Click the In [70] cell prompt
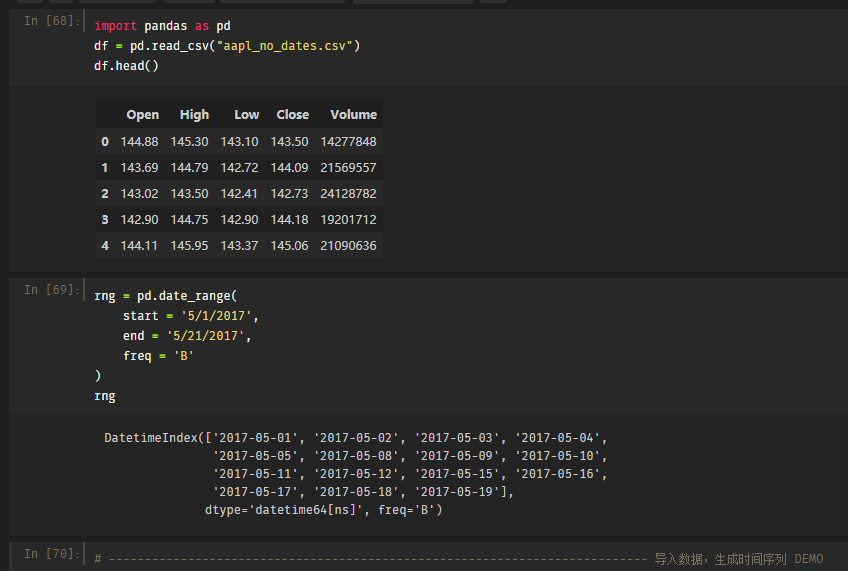The image size is (848, 571). 52,554
